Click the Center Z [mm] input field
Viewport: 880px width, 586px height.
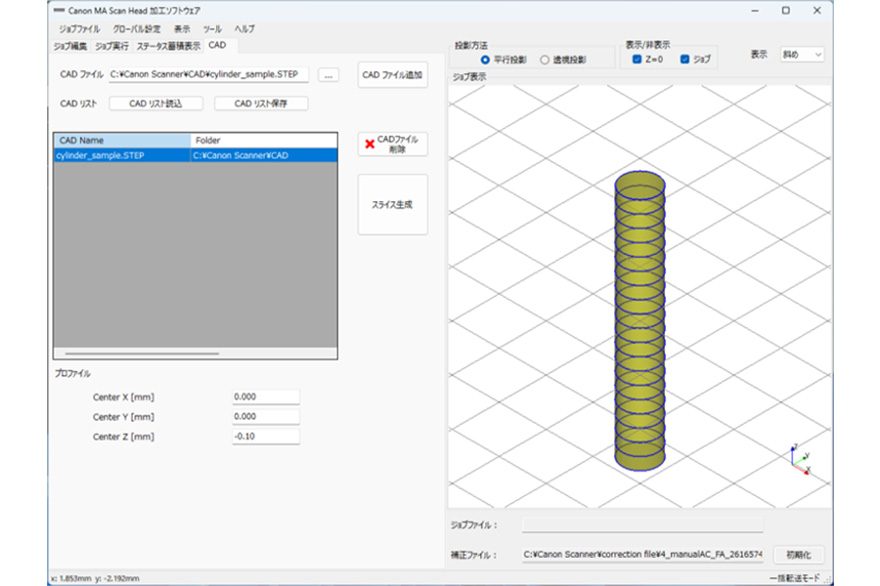point(266,437)
